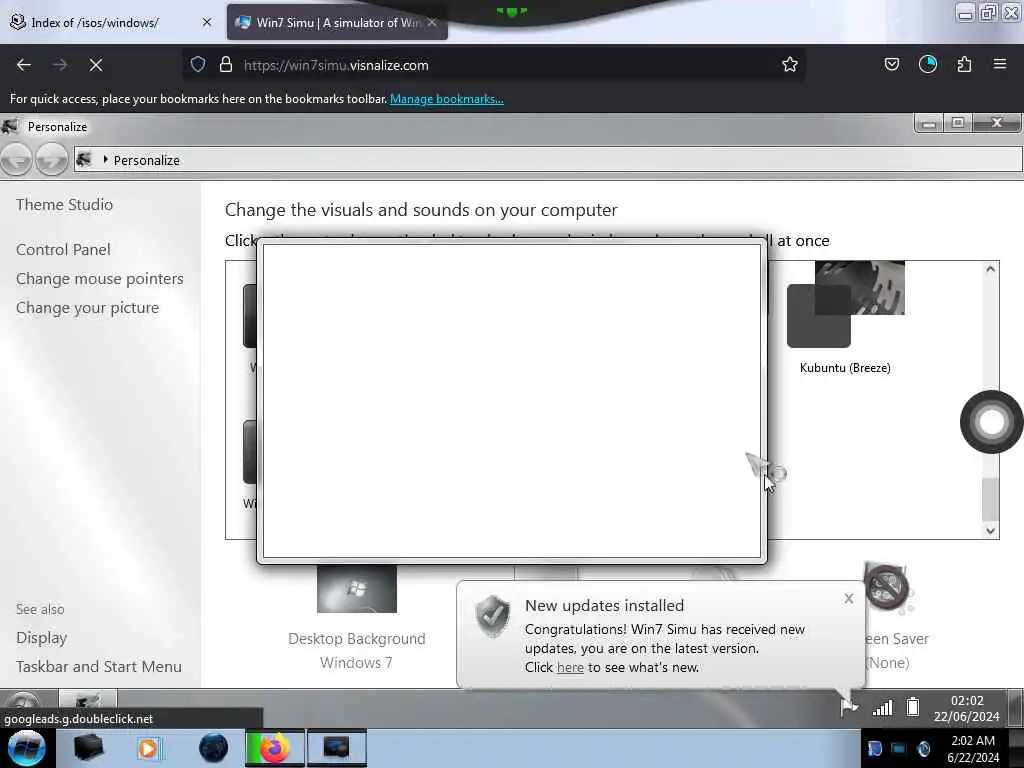1024x768 pixels.
Task: Open Firefox account circular icon
Action: (x=928, y=64)
